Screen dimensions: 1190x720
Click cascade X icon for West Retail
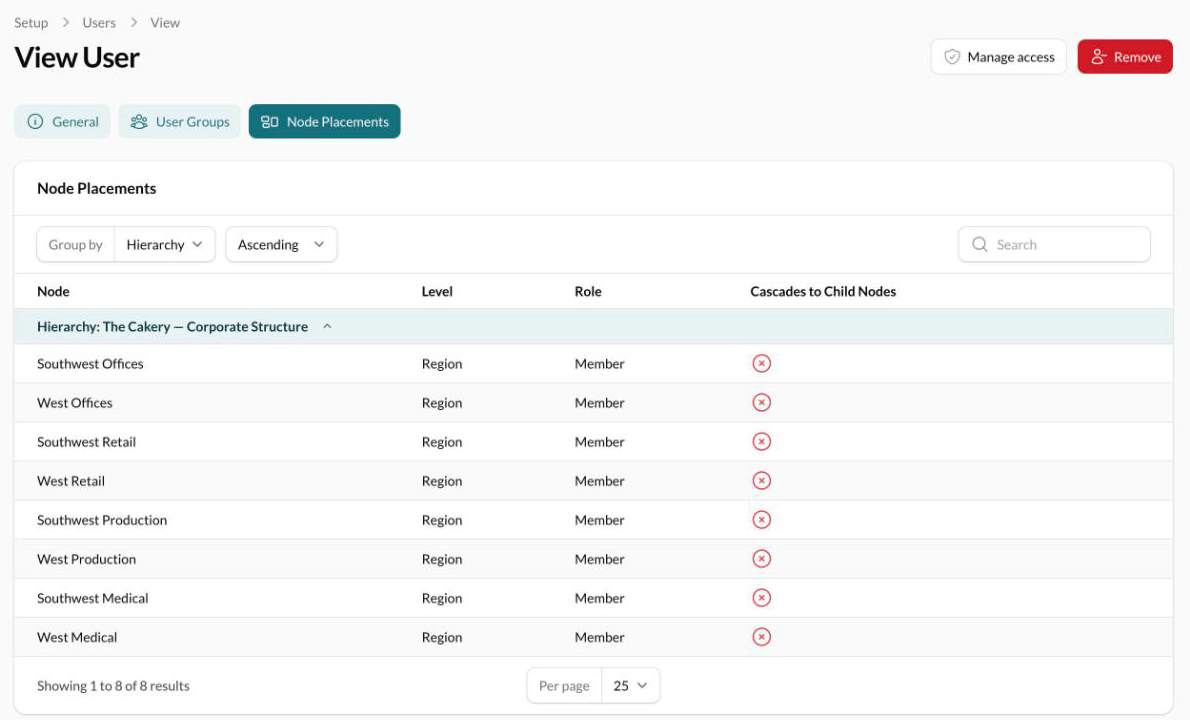761,480
